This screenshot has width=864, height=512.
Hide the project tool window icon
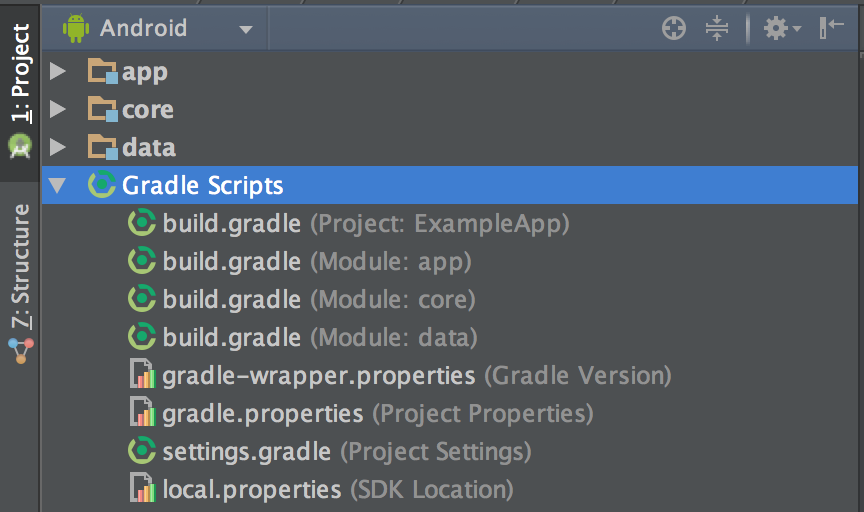point(831,27)
